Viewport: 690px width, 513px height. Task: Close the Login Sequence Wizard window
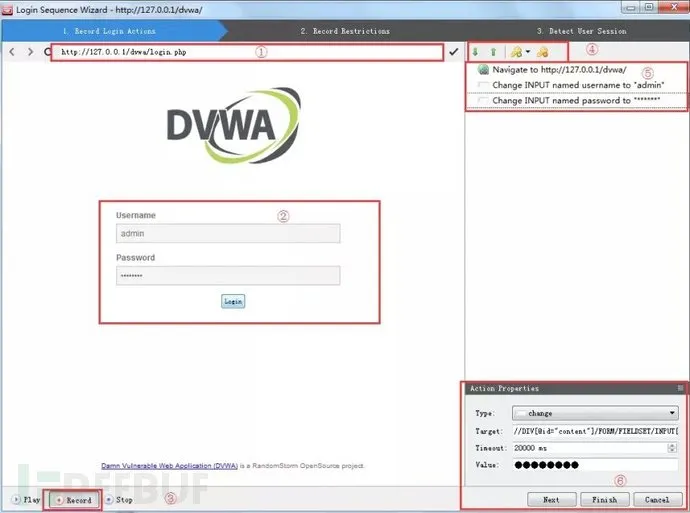[673, 7]
